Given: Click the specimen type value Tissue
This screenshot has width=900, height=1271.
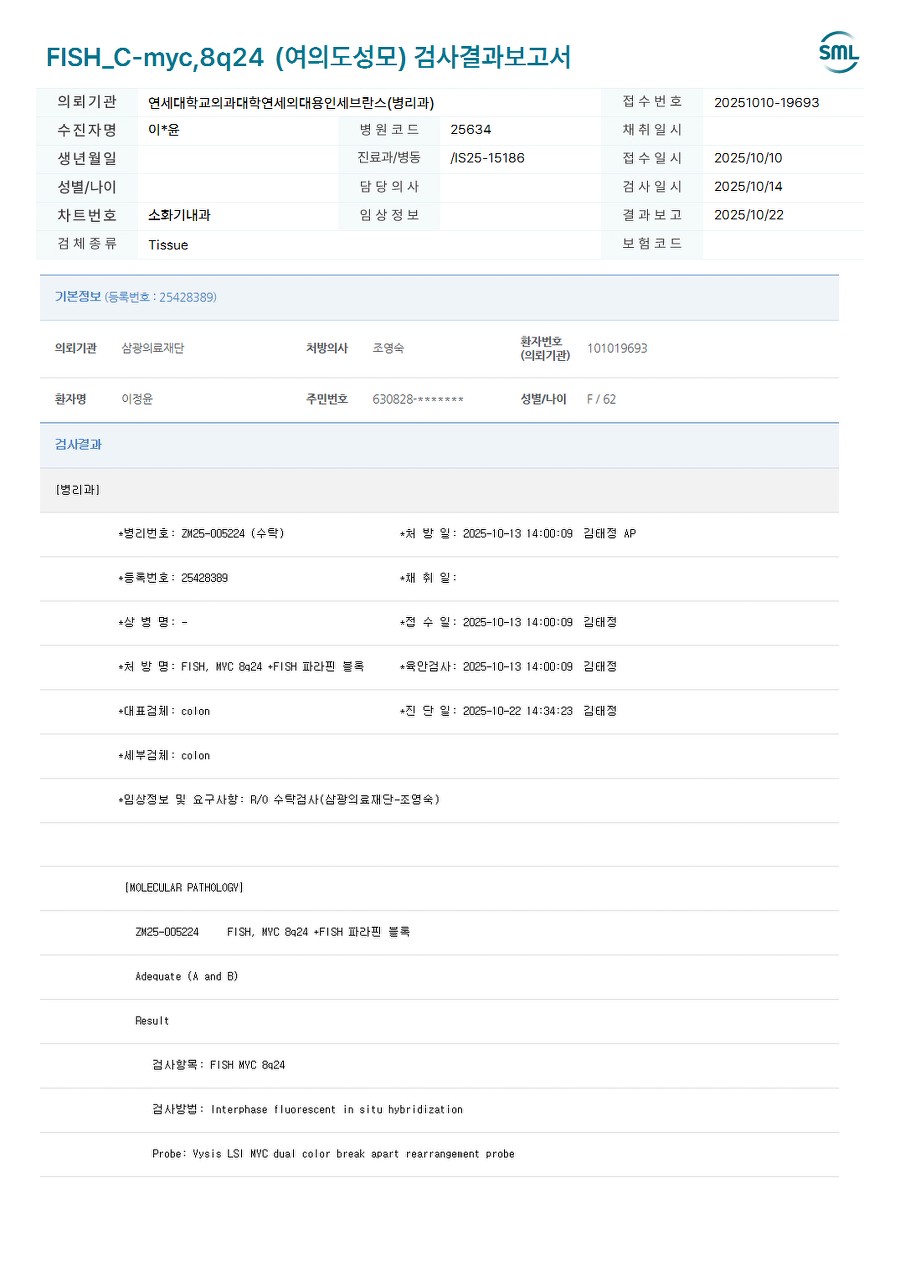Looking at the screenshot, I should point(168,245).
